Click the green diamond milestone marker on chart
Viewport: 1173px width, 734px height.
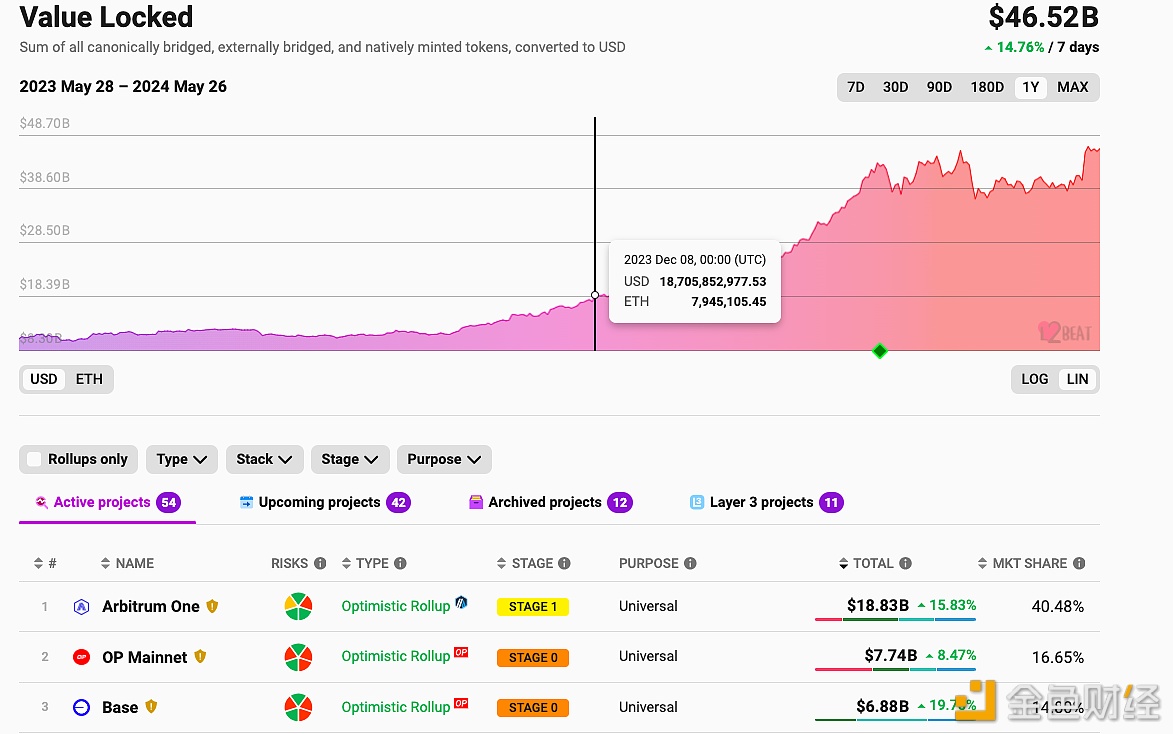(x=880, y=351)
